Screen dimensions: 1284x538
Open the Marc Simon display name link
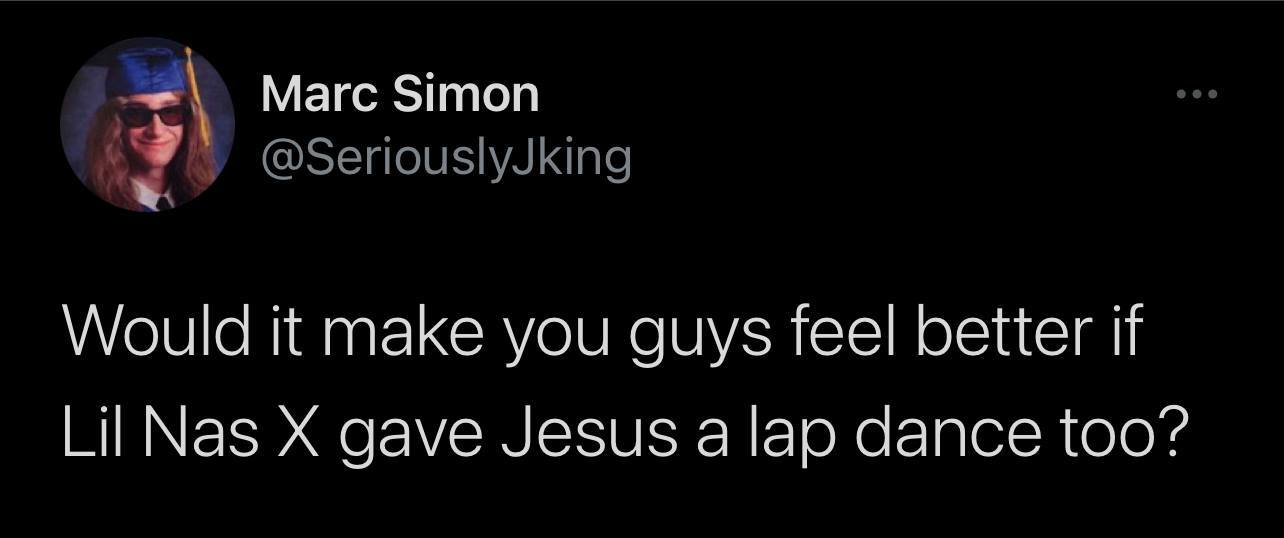pos(400,95)
